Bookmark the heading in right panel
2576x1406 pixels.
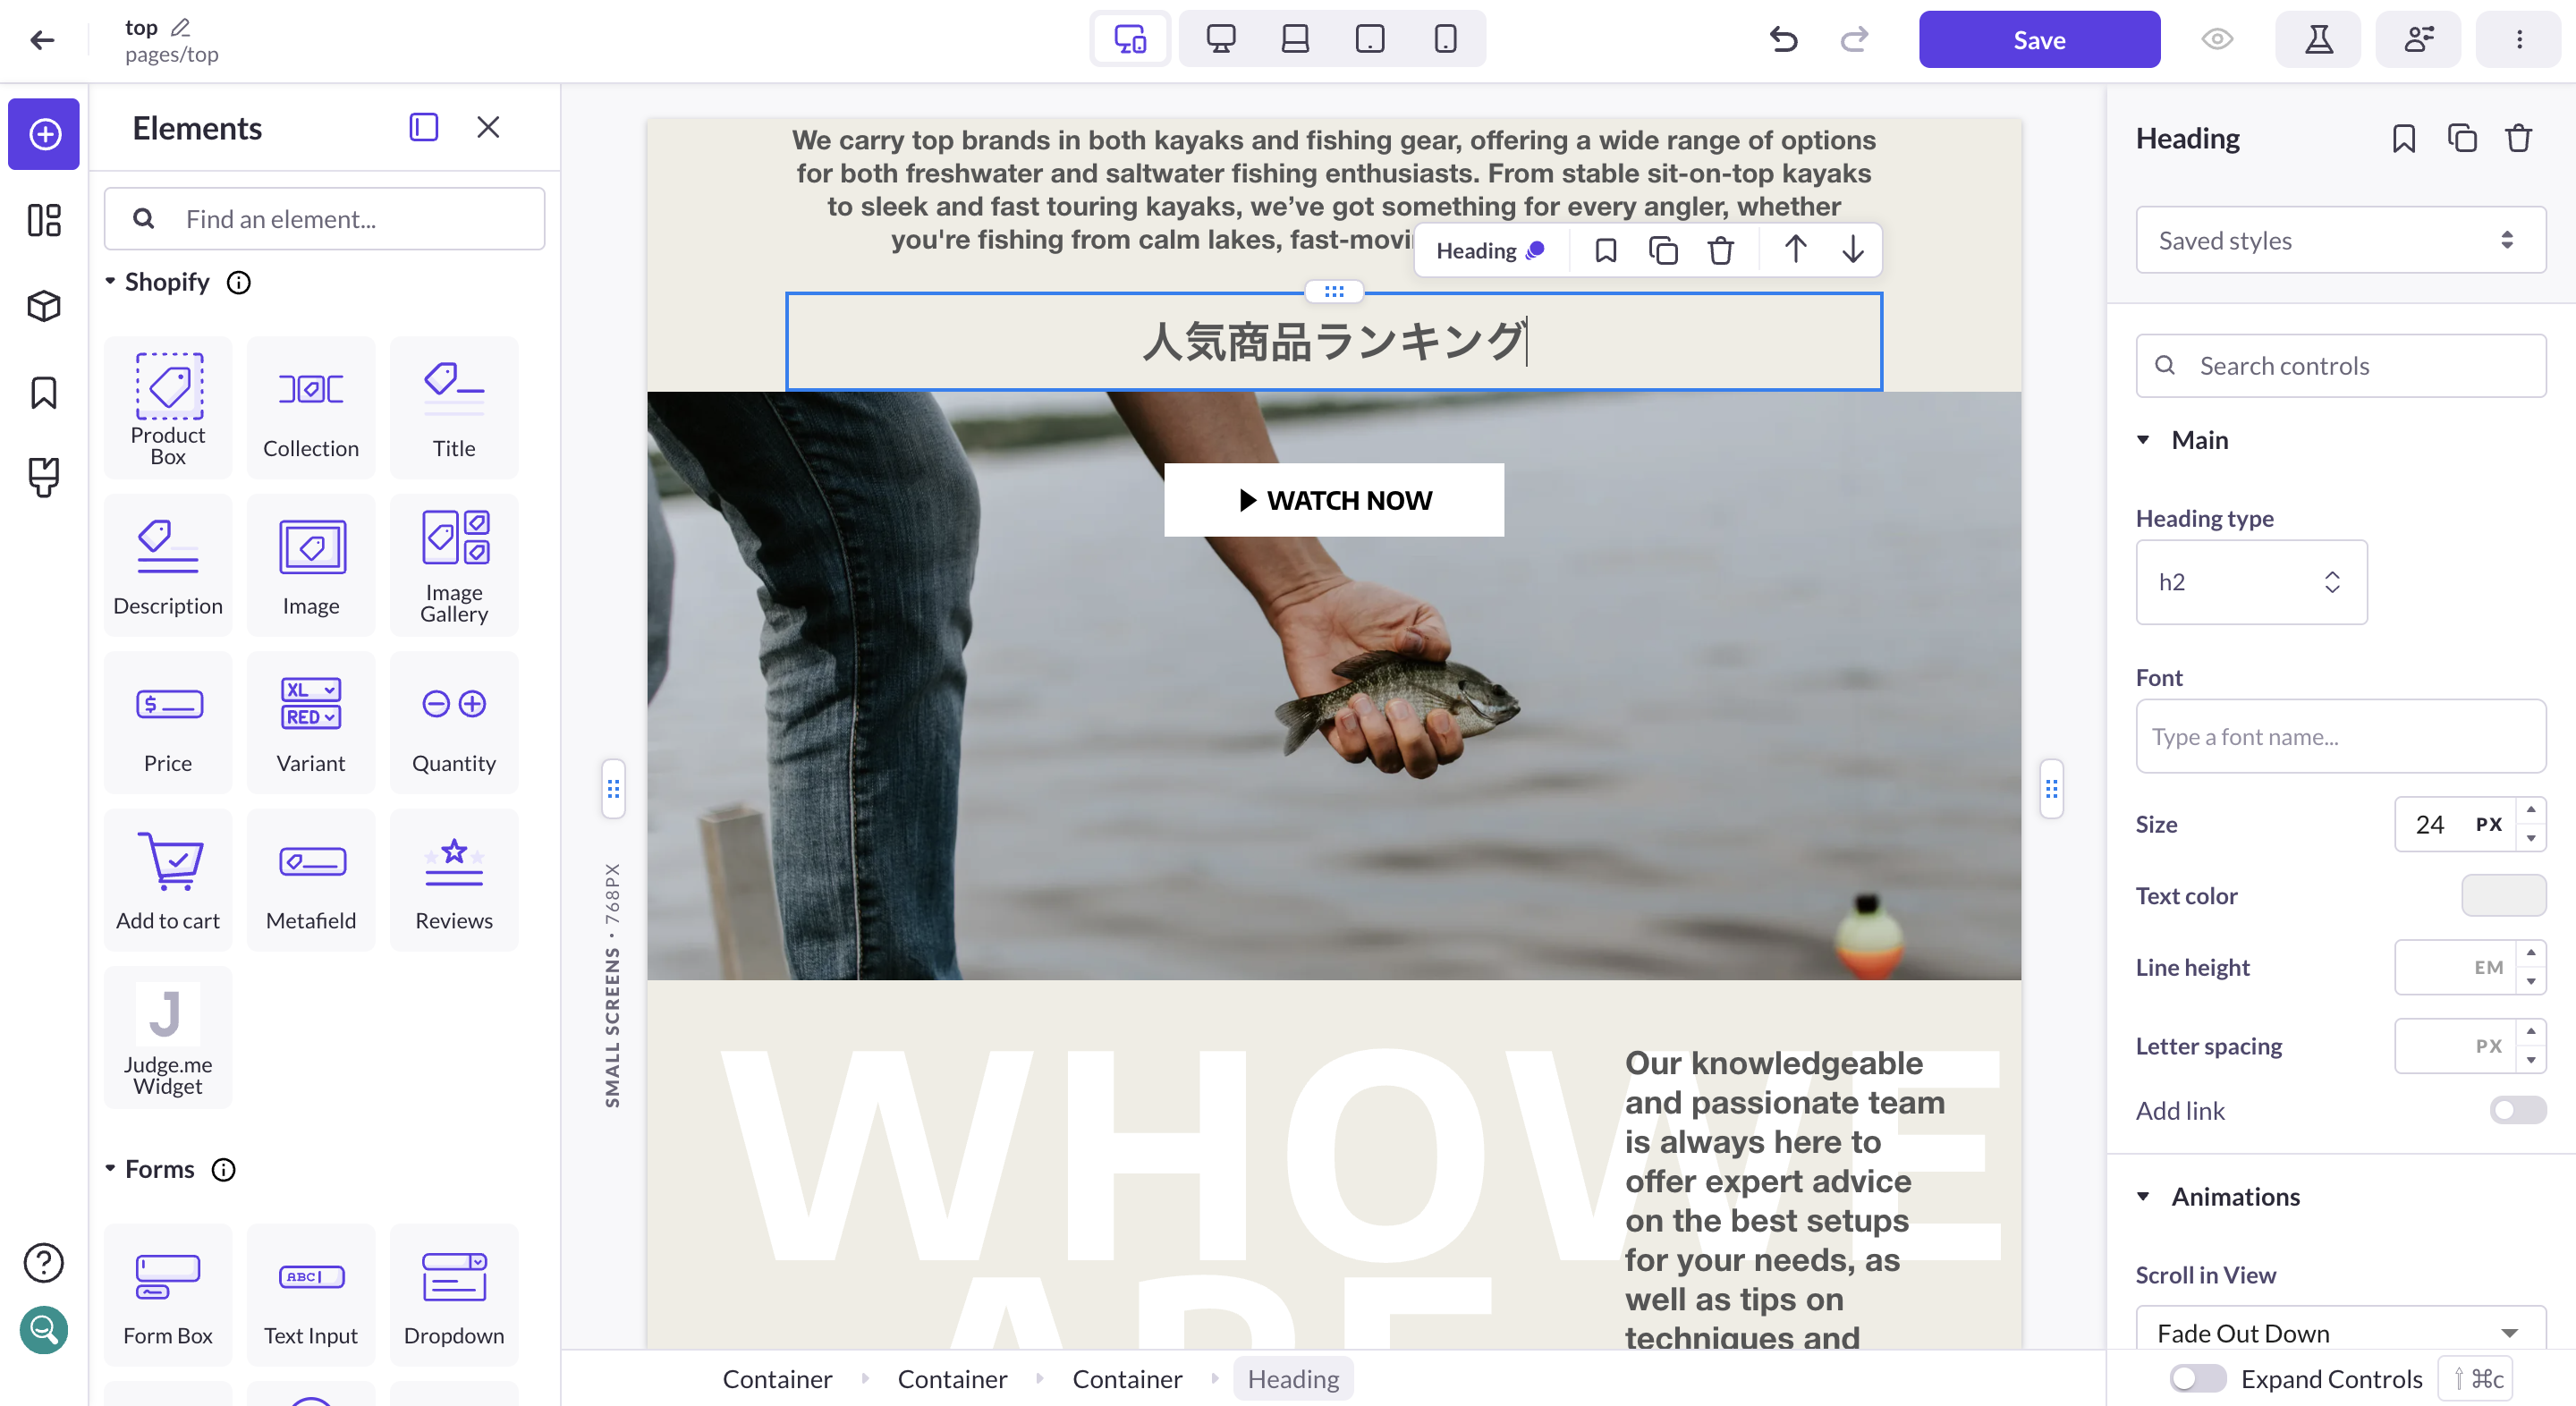tap(2404, 138)
